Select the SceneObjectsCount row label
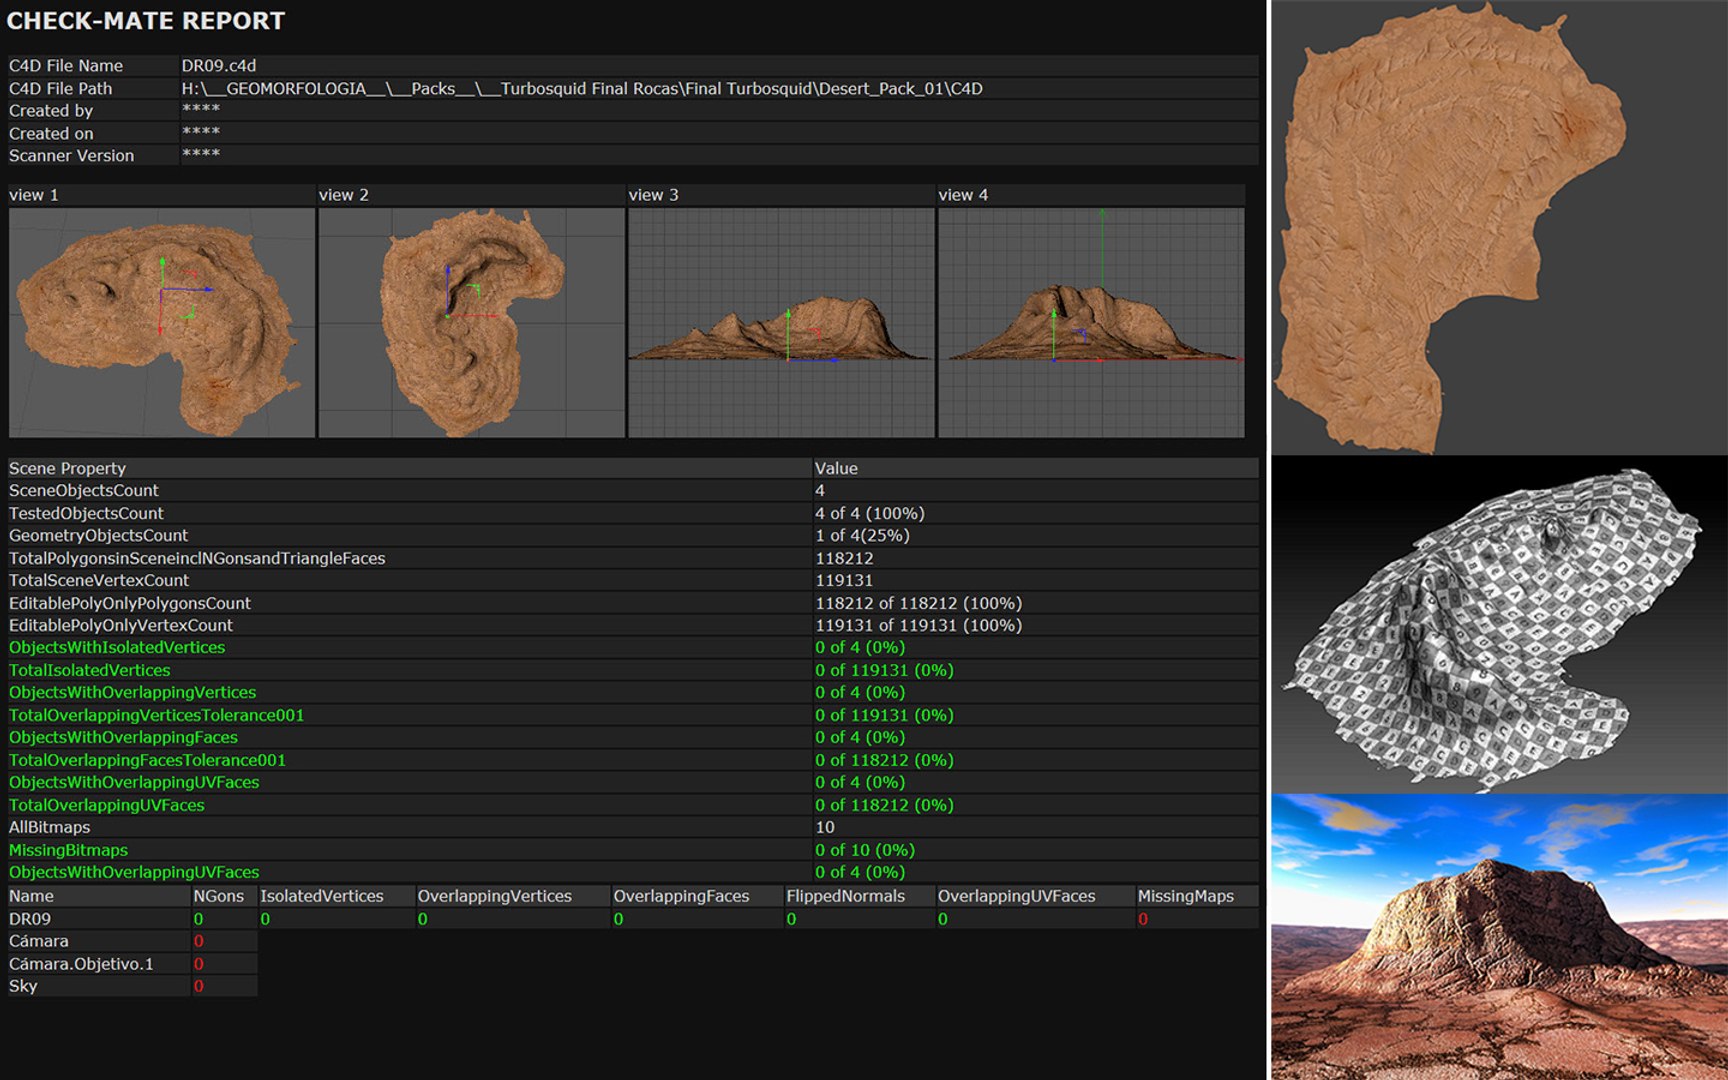This screenshot has width=1728, height=1080. click(84, 491)
